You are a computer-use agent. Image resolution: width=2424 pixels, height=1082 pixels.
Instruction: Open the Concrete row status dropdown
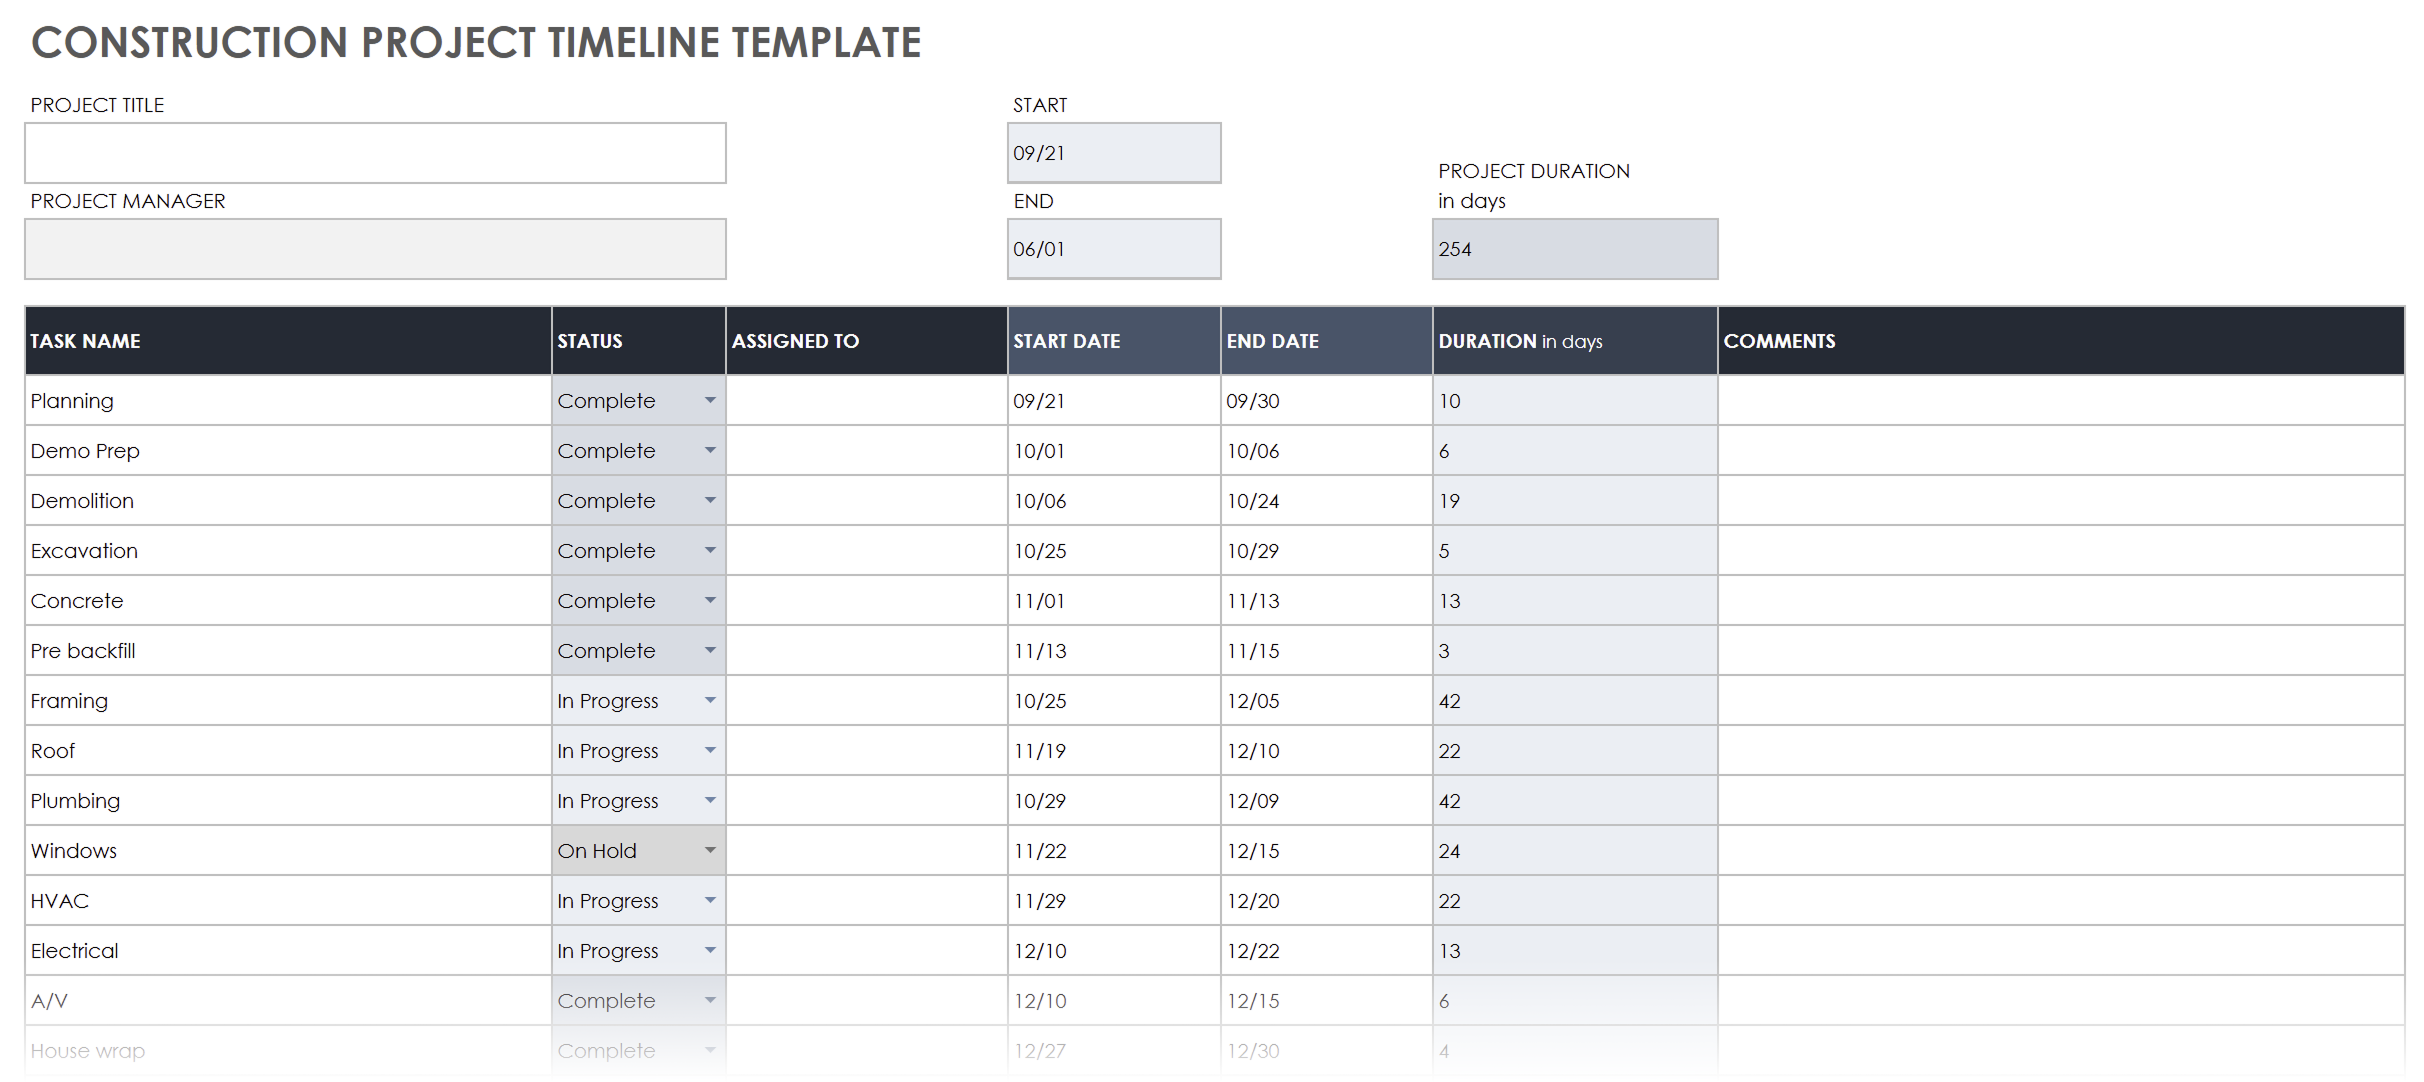click(x=710, y=600)
